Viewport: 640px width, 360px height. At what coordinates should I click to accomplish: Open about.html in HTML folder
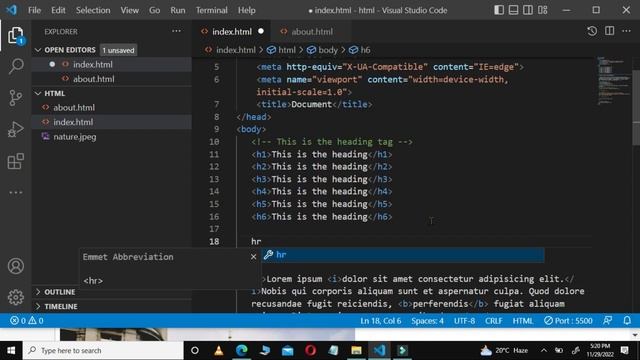pyautogui.click(x=74, y=107)
